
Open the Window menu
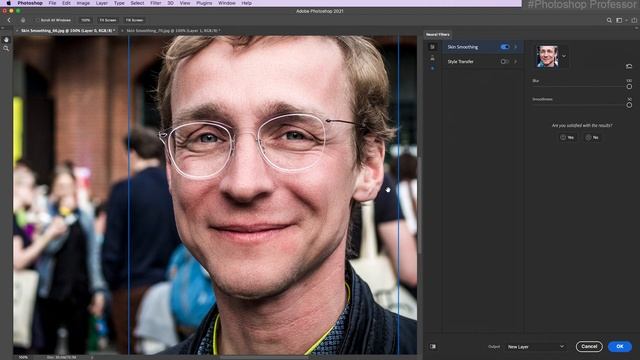click(227, 3)
